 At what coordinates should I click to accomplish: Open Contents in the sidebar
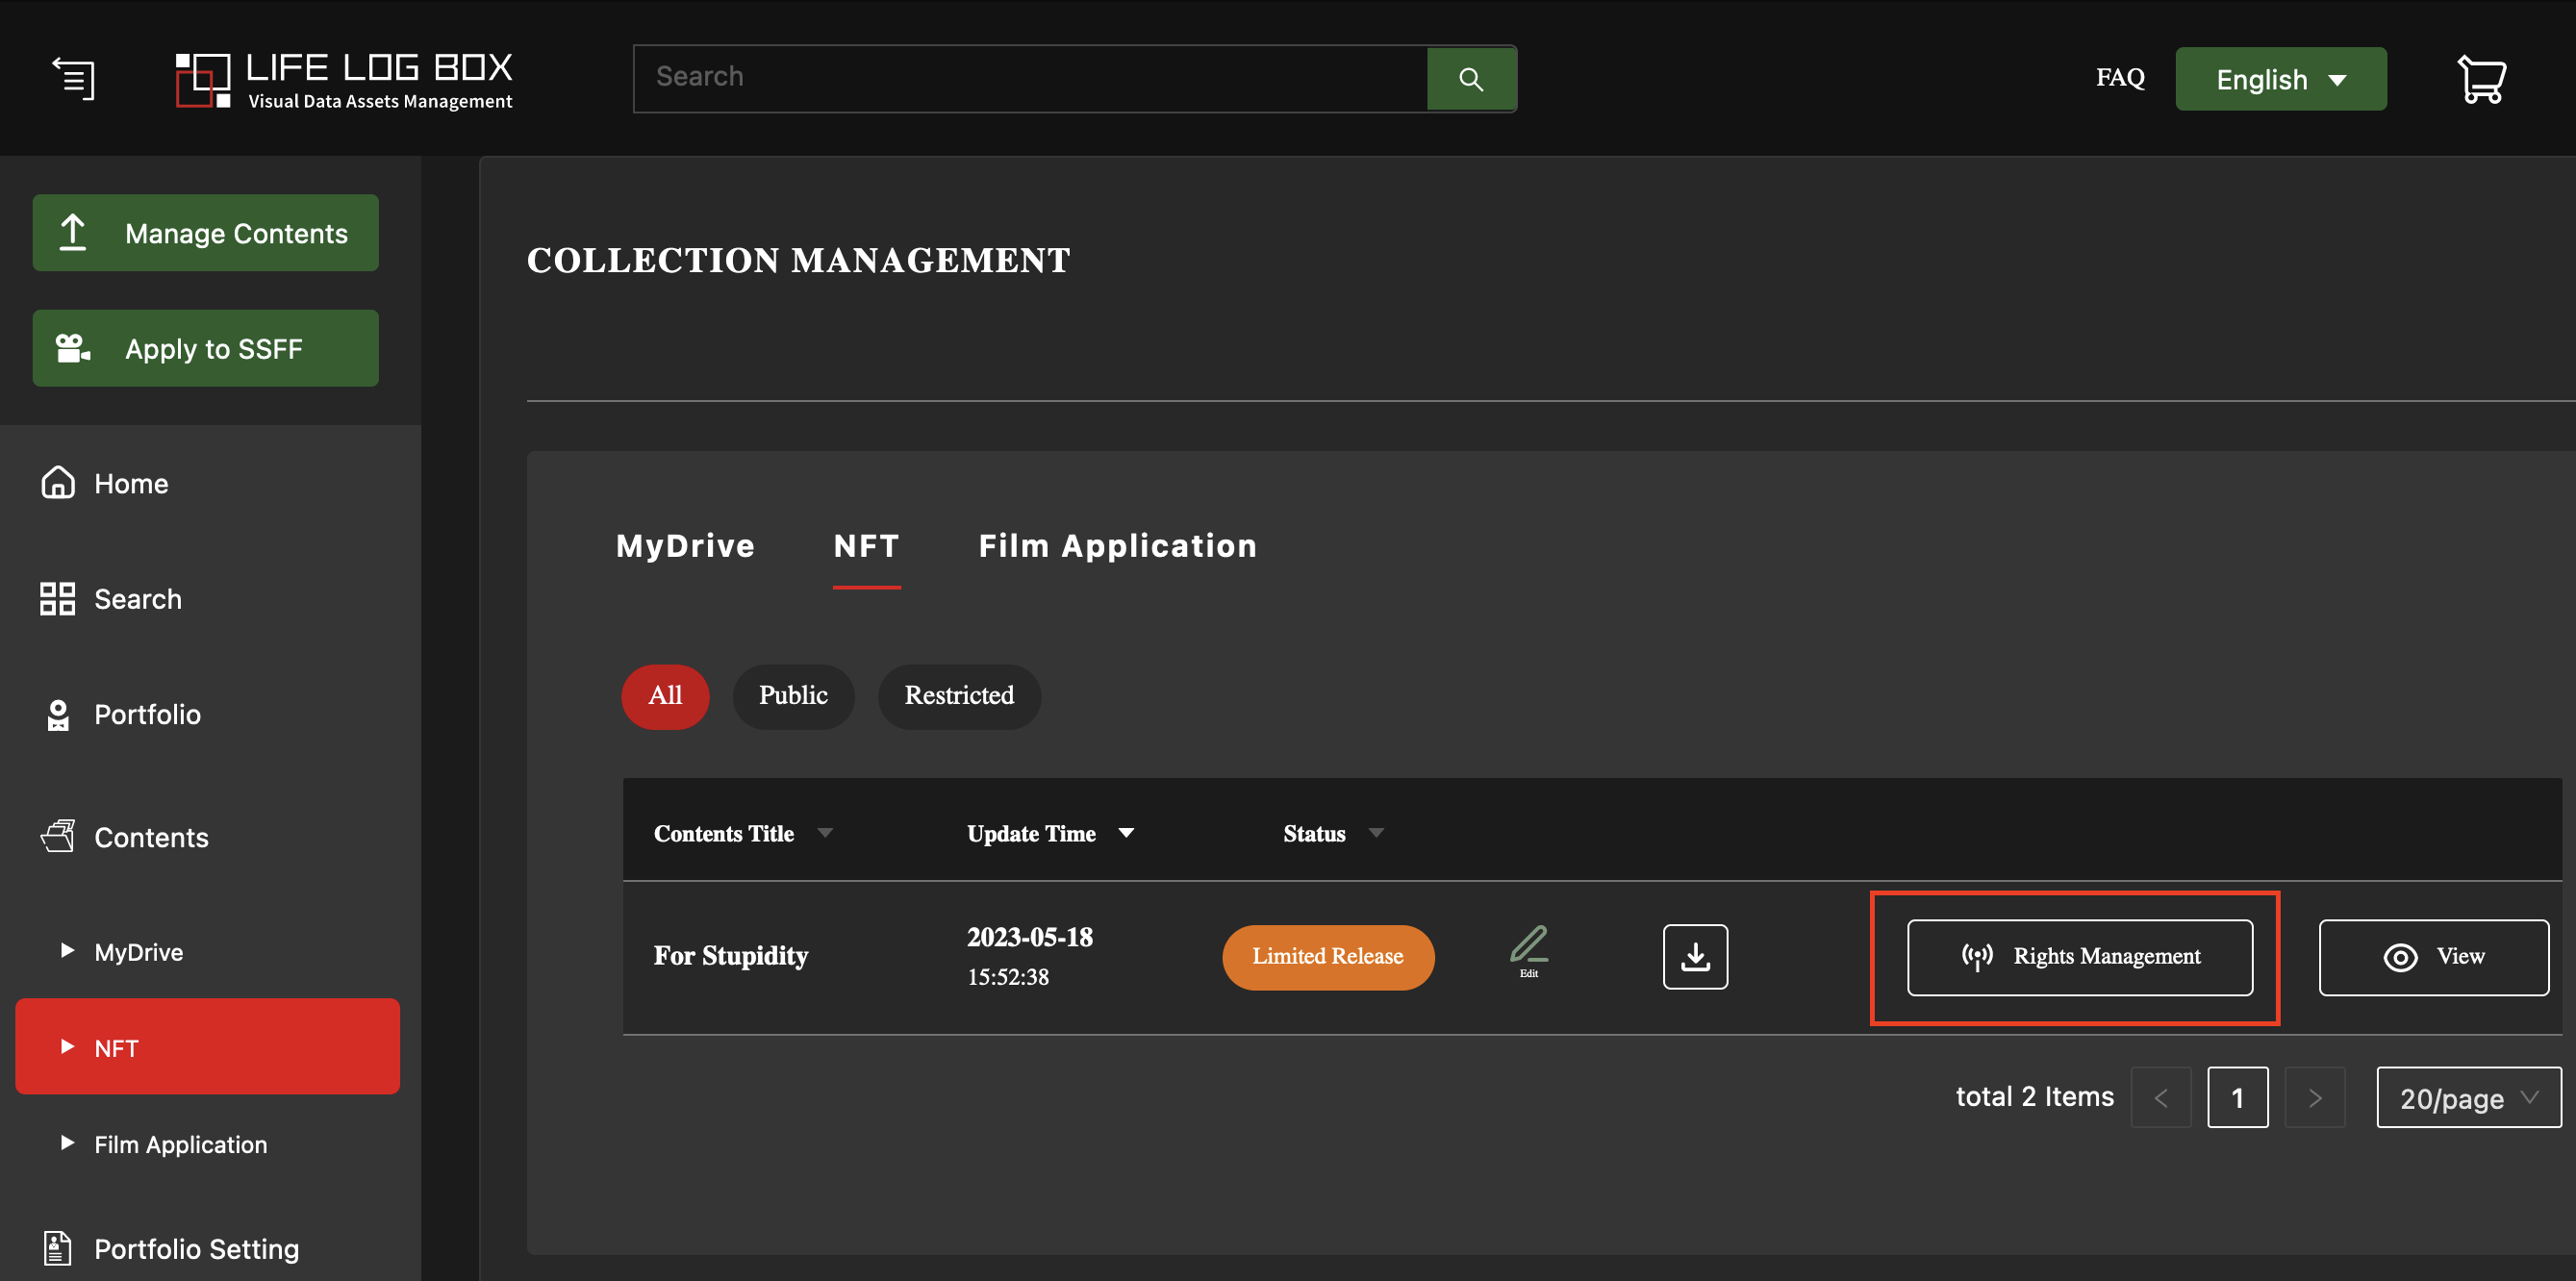[x=125, y=837]
